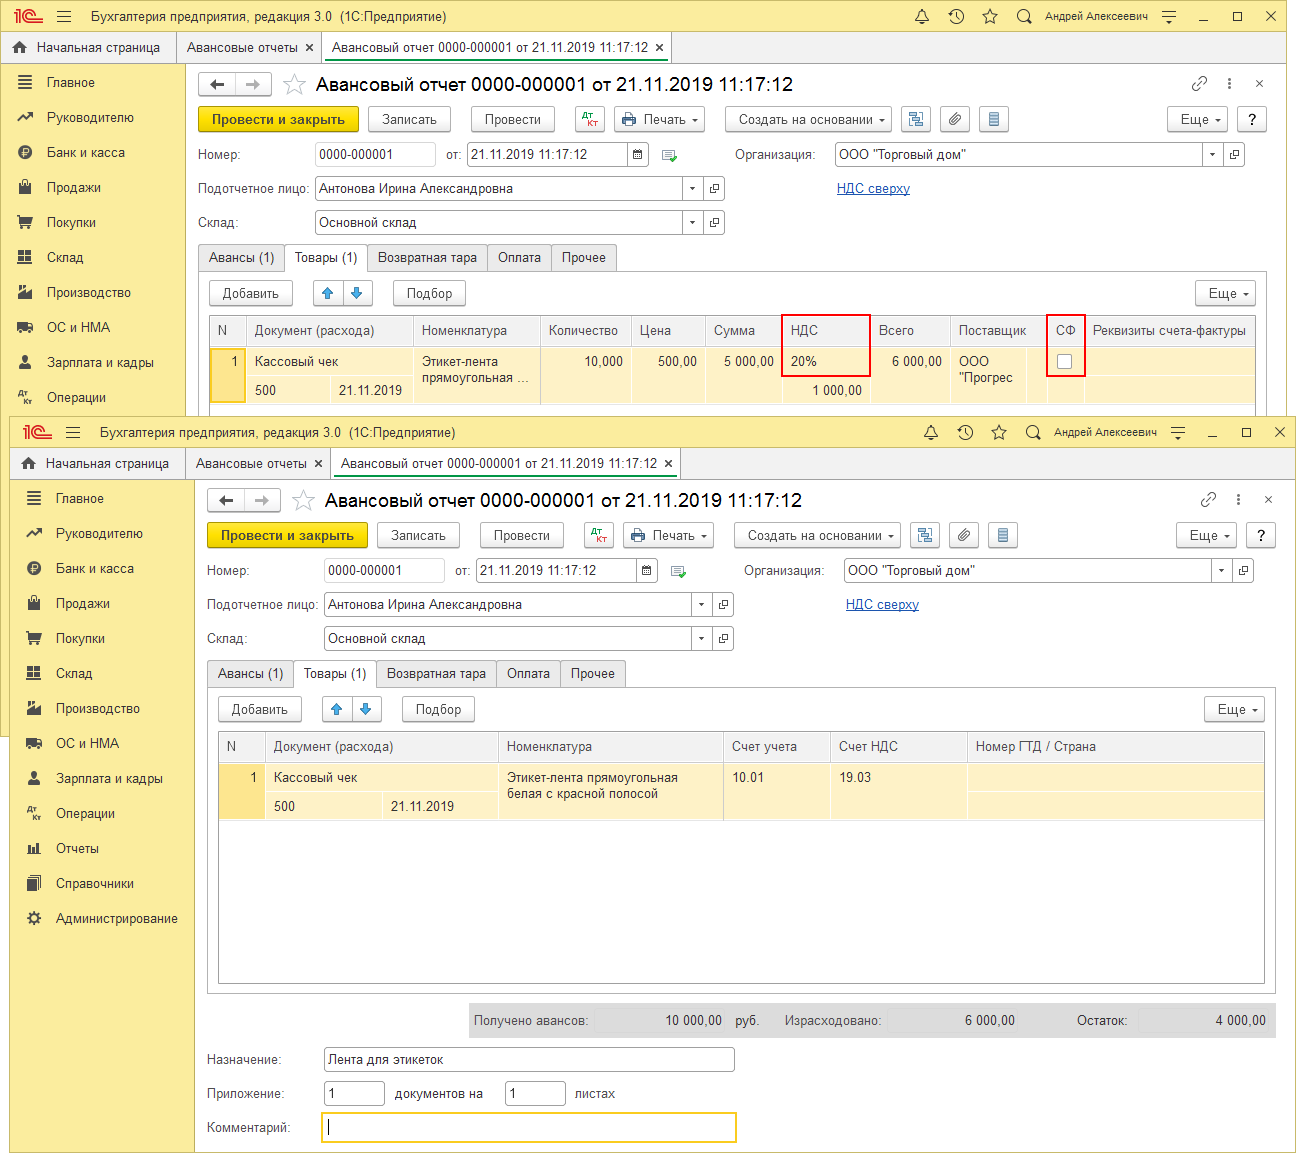Switch to Прочее tab in front window

(593, 673)
